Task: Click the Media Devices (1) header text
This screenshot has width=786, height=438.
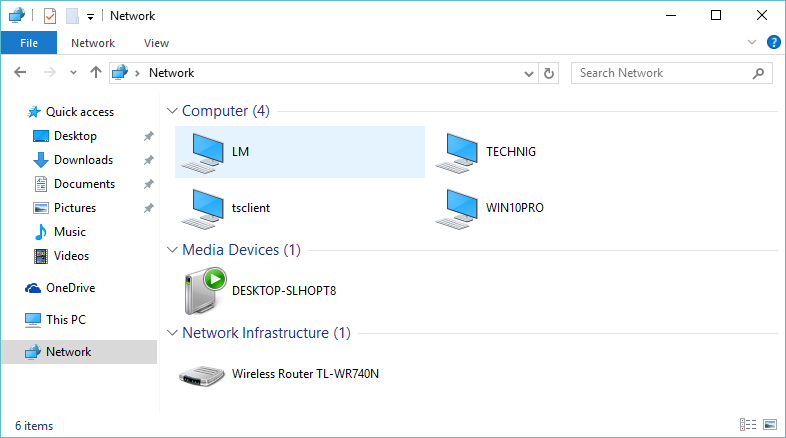Action: tap(241, 250)
